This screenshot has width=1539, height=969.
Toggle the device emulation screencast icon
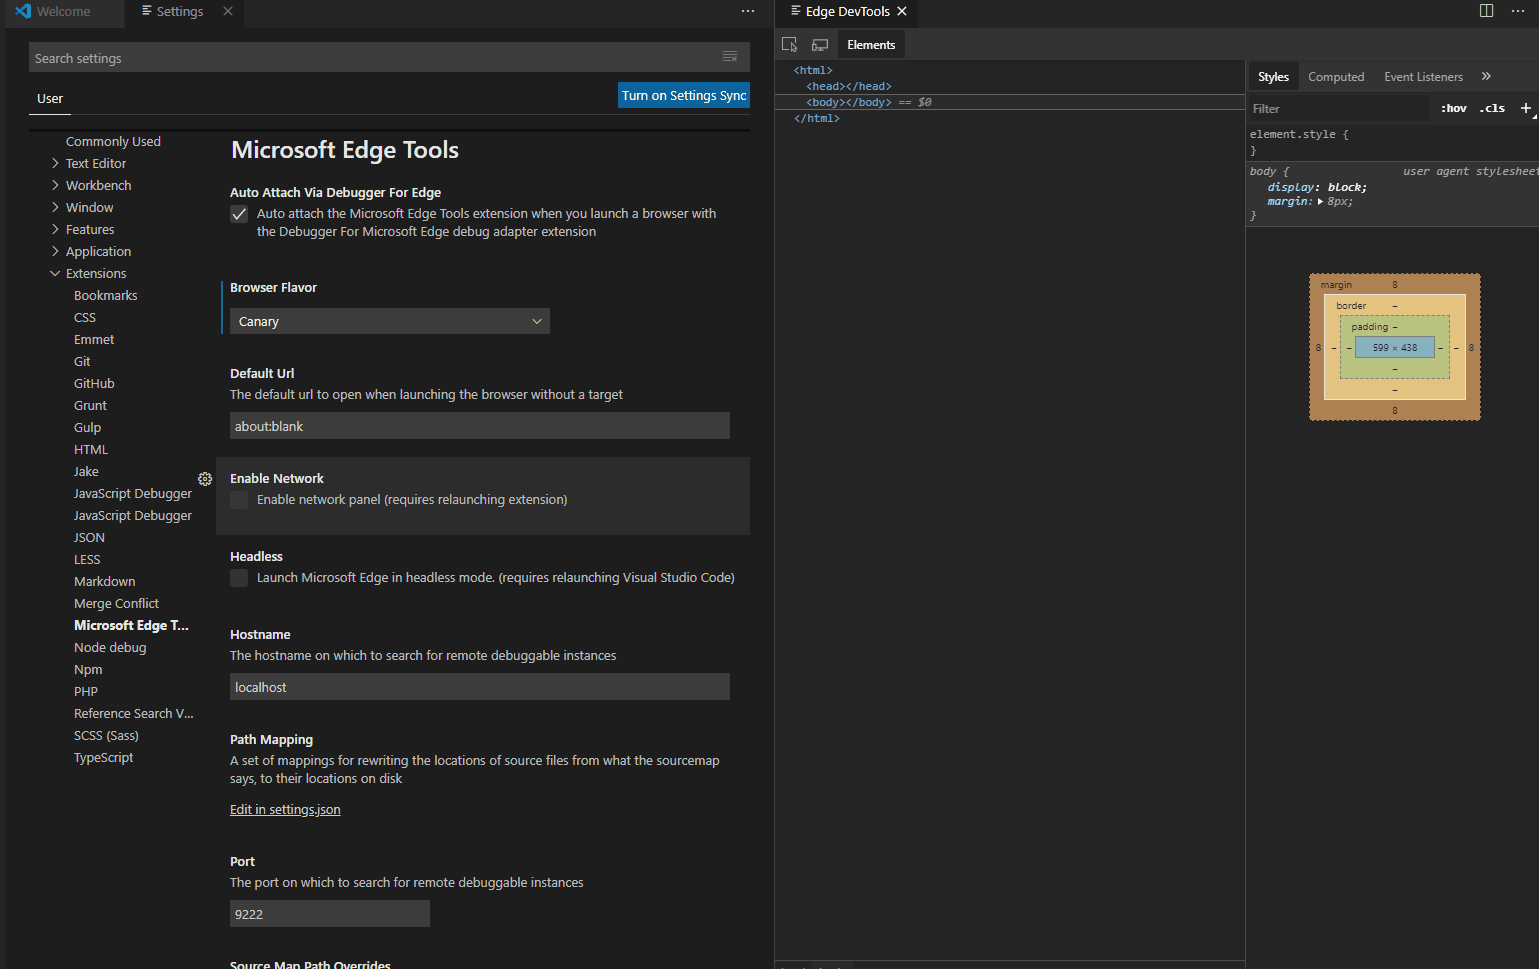[820, 45]
